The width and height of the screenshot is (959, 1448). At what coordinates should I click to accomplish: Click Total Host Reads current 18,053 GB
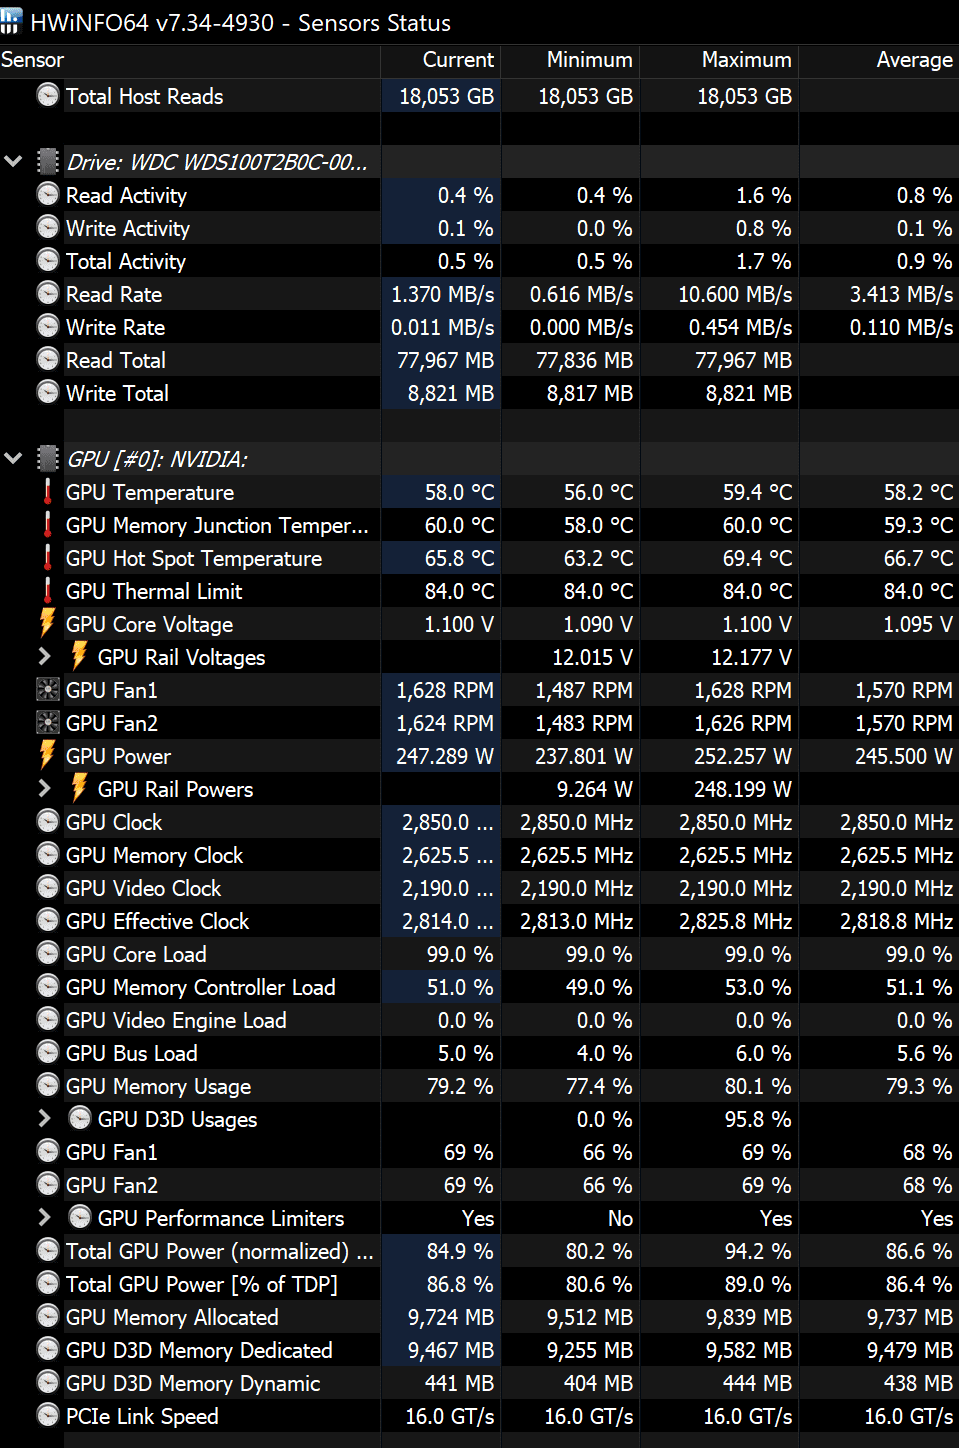click(x=447, y=96)
